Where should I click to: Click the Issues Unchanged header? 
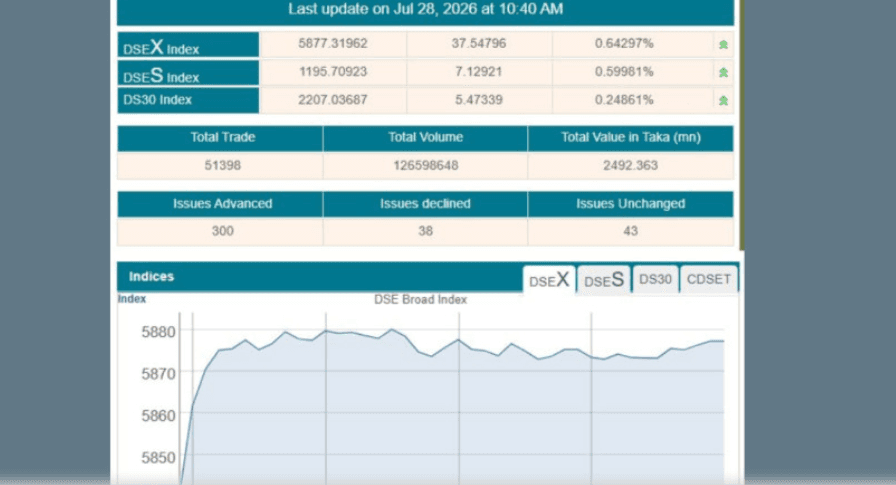[x=631, y=203]
